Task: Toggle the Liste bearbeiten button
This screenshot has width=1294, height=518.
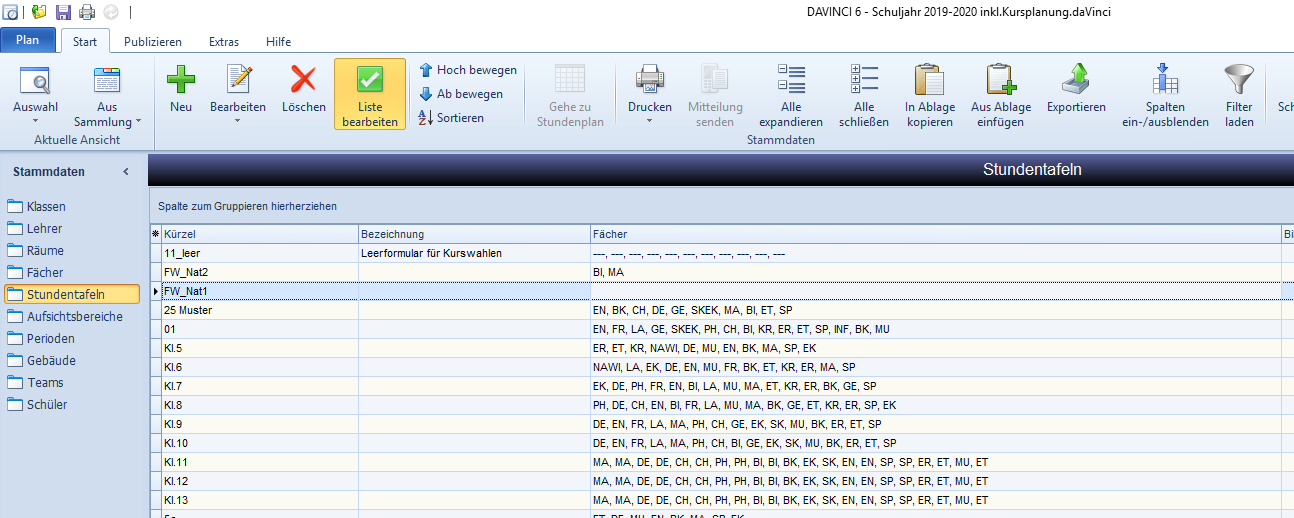Action: click(370, 94)
